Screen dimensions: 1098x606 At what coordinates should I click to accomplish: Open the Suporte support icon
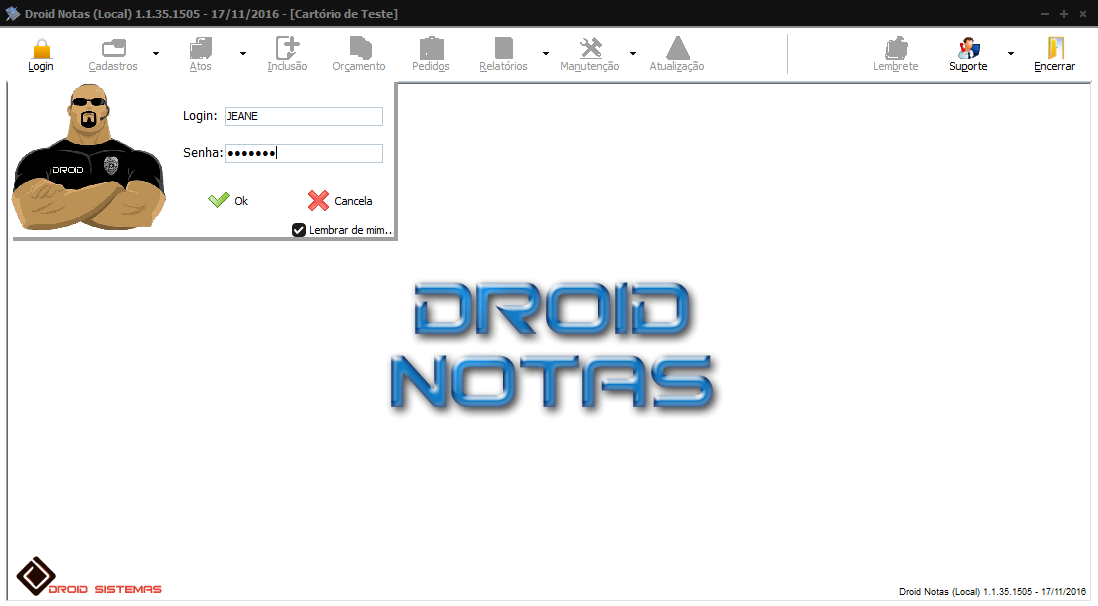pos(968,48)
